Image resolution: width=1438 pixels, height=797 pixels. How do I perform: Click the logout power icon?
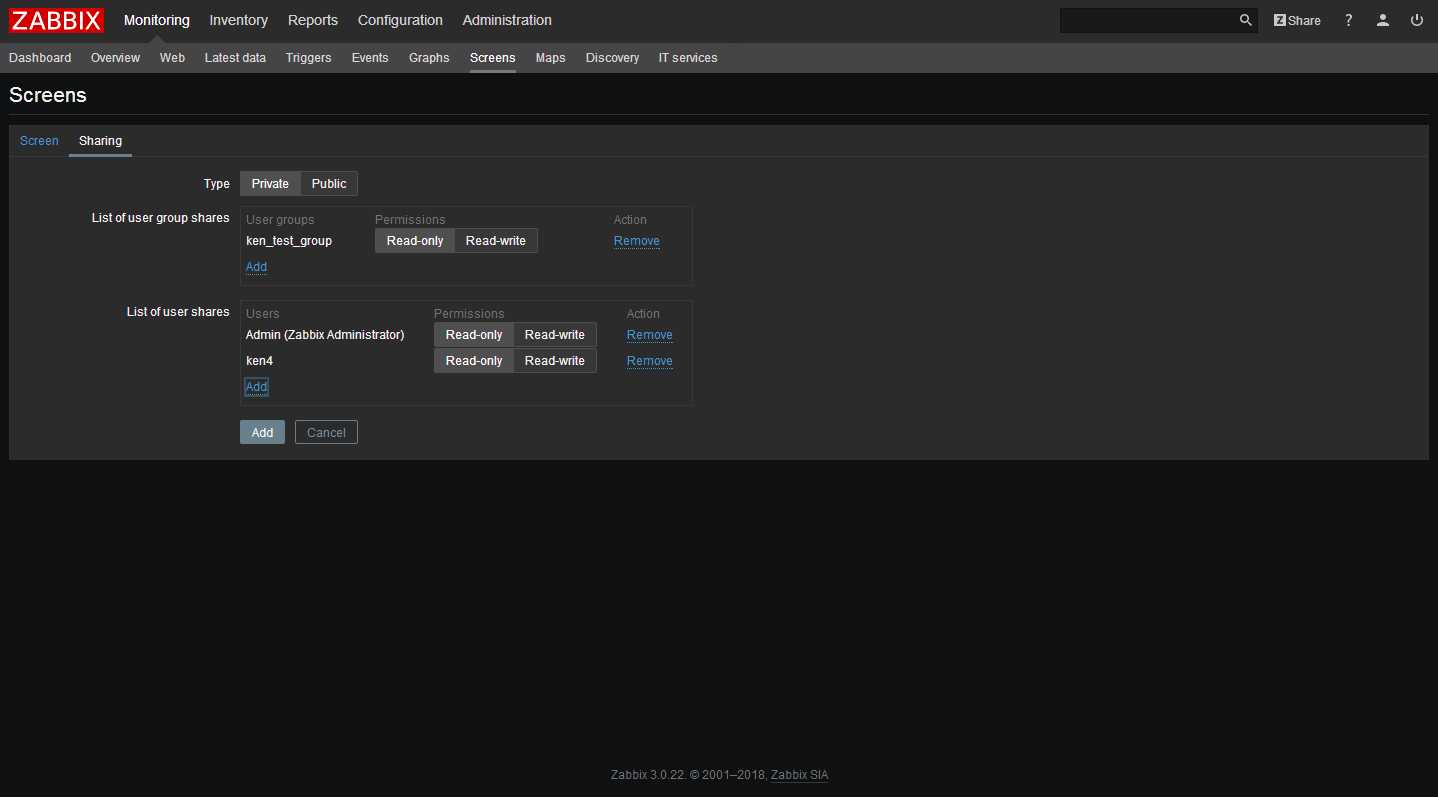[1416, 20]
